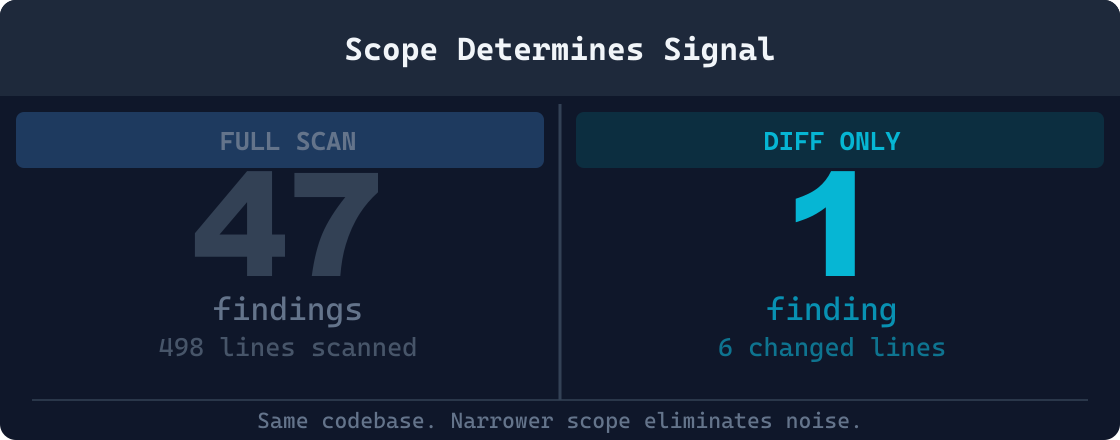1120x440 pixels.
Task: Click the "6 changed lines" text
Action: click(x=831, y=348)
